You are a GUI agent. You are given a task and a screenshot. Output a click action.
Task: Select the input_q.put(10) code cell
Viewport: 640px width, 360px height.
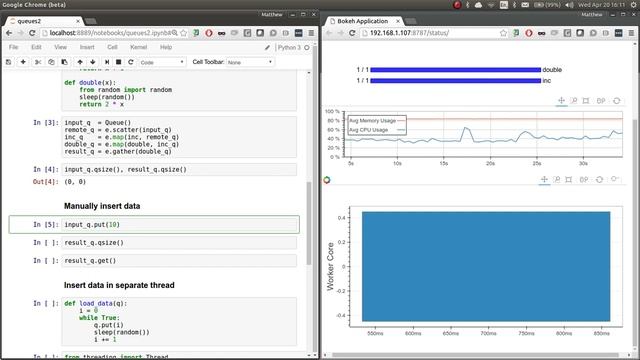pos(179,224)
